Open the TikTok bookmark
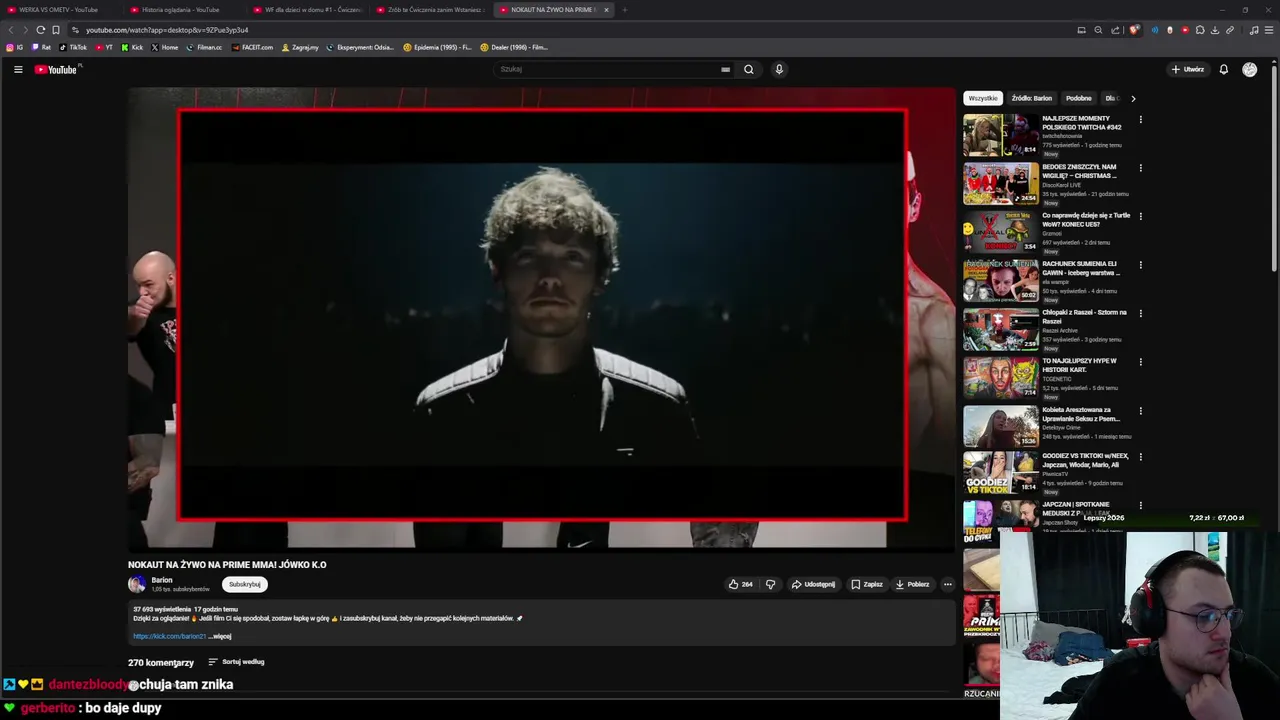 point(73,47)
